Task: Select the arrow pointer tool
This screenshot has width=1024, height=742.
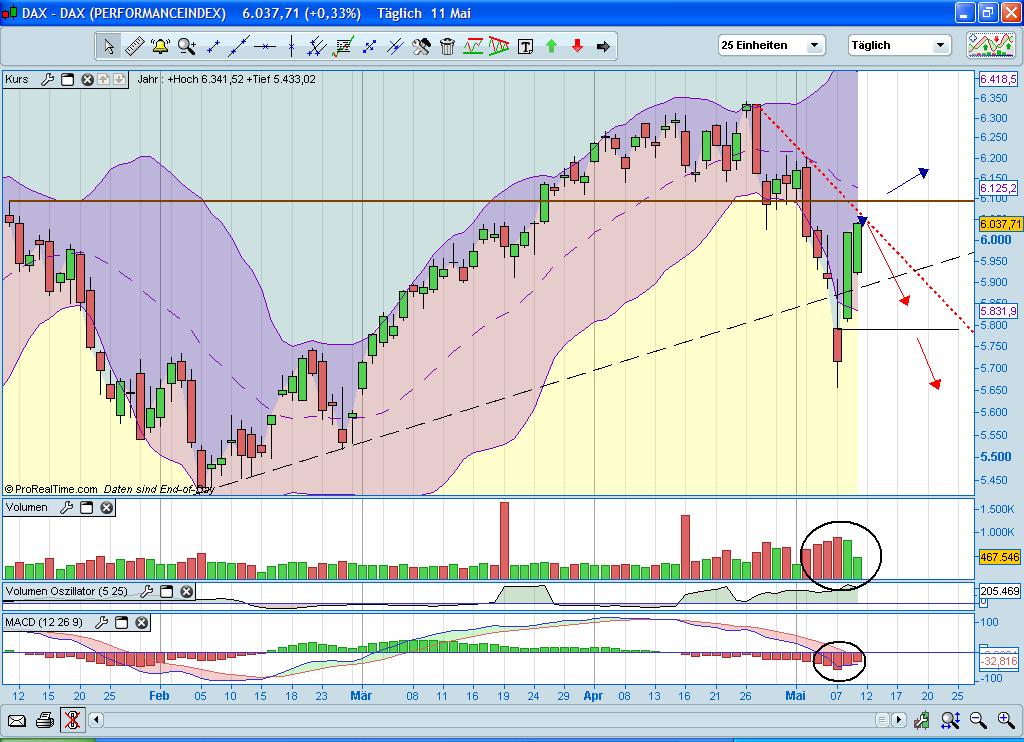Action: [x=109, y=46]
